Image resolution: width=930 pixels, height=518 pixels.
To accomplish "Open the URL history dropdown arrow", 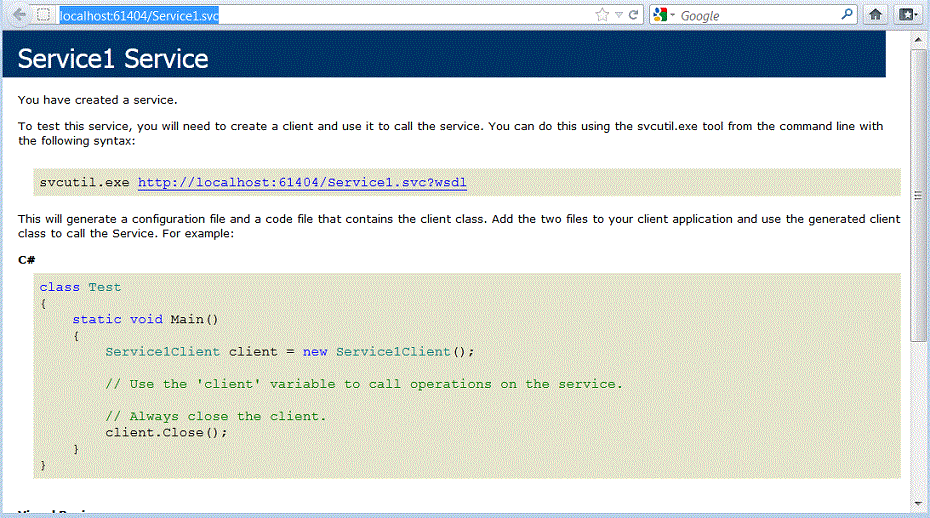I will click(x=619, y=15).
